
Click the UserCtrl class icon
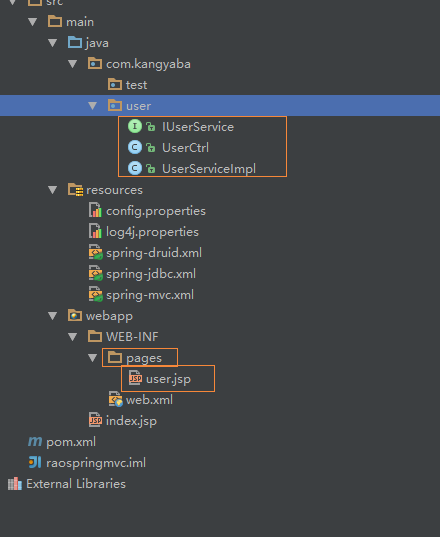[135, 147]
